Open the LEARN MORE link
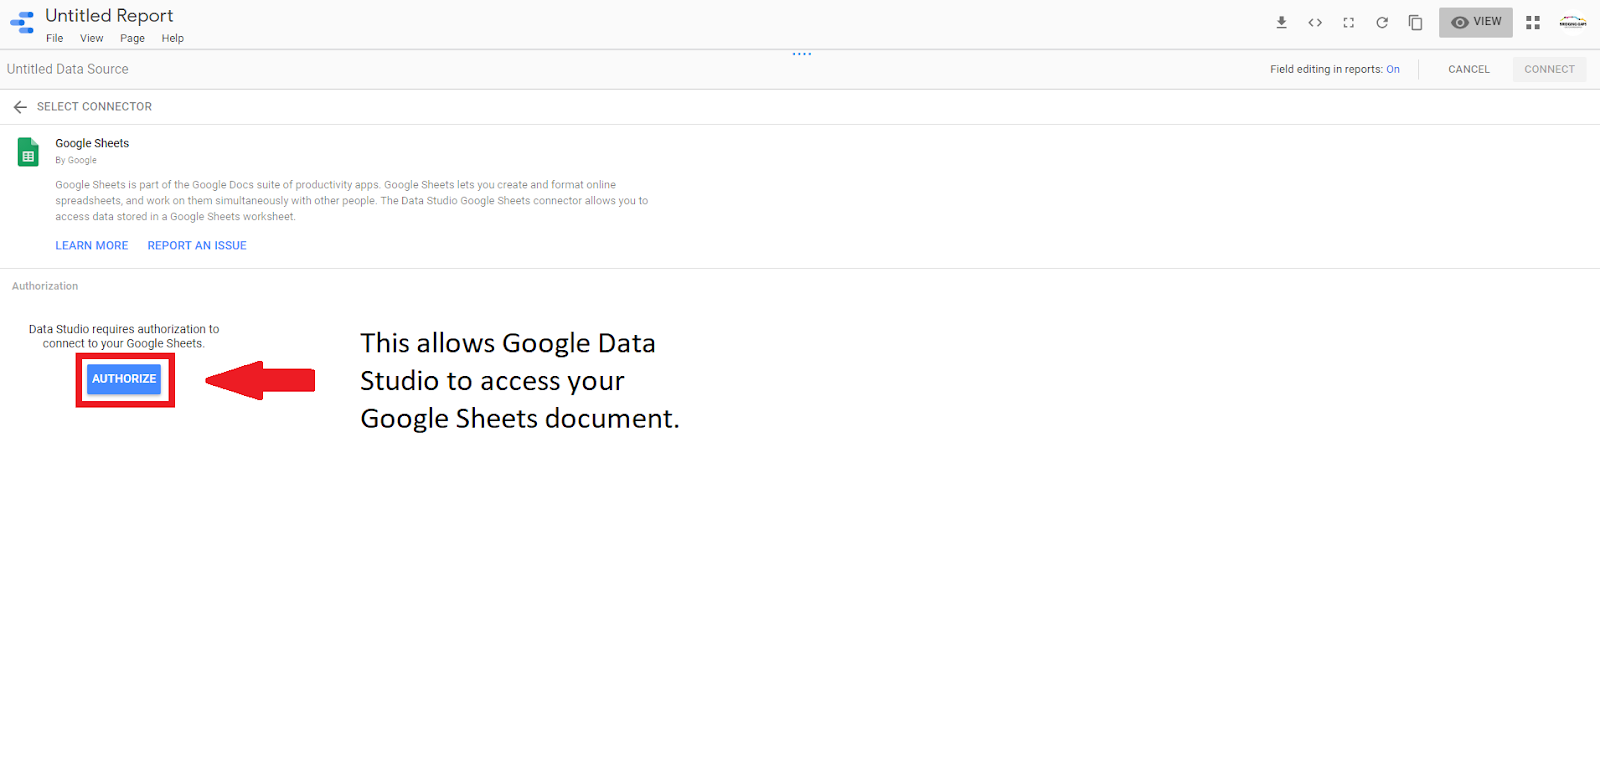Image resolution: width=1600 pixels, height=777 pixels. (92, 246)
